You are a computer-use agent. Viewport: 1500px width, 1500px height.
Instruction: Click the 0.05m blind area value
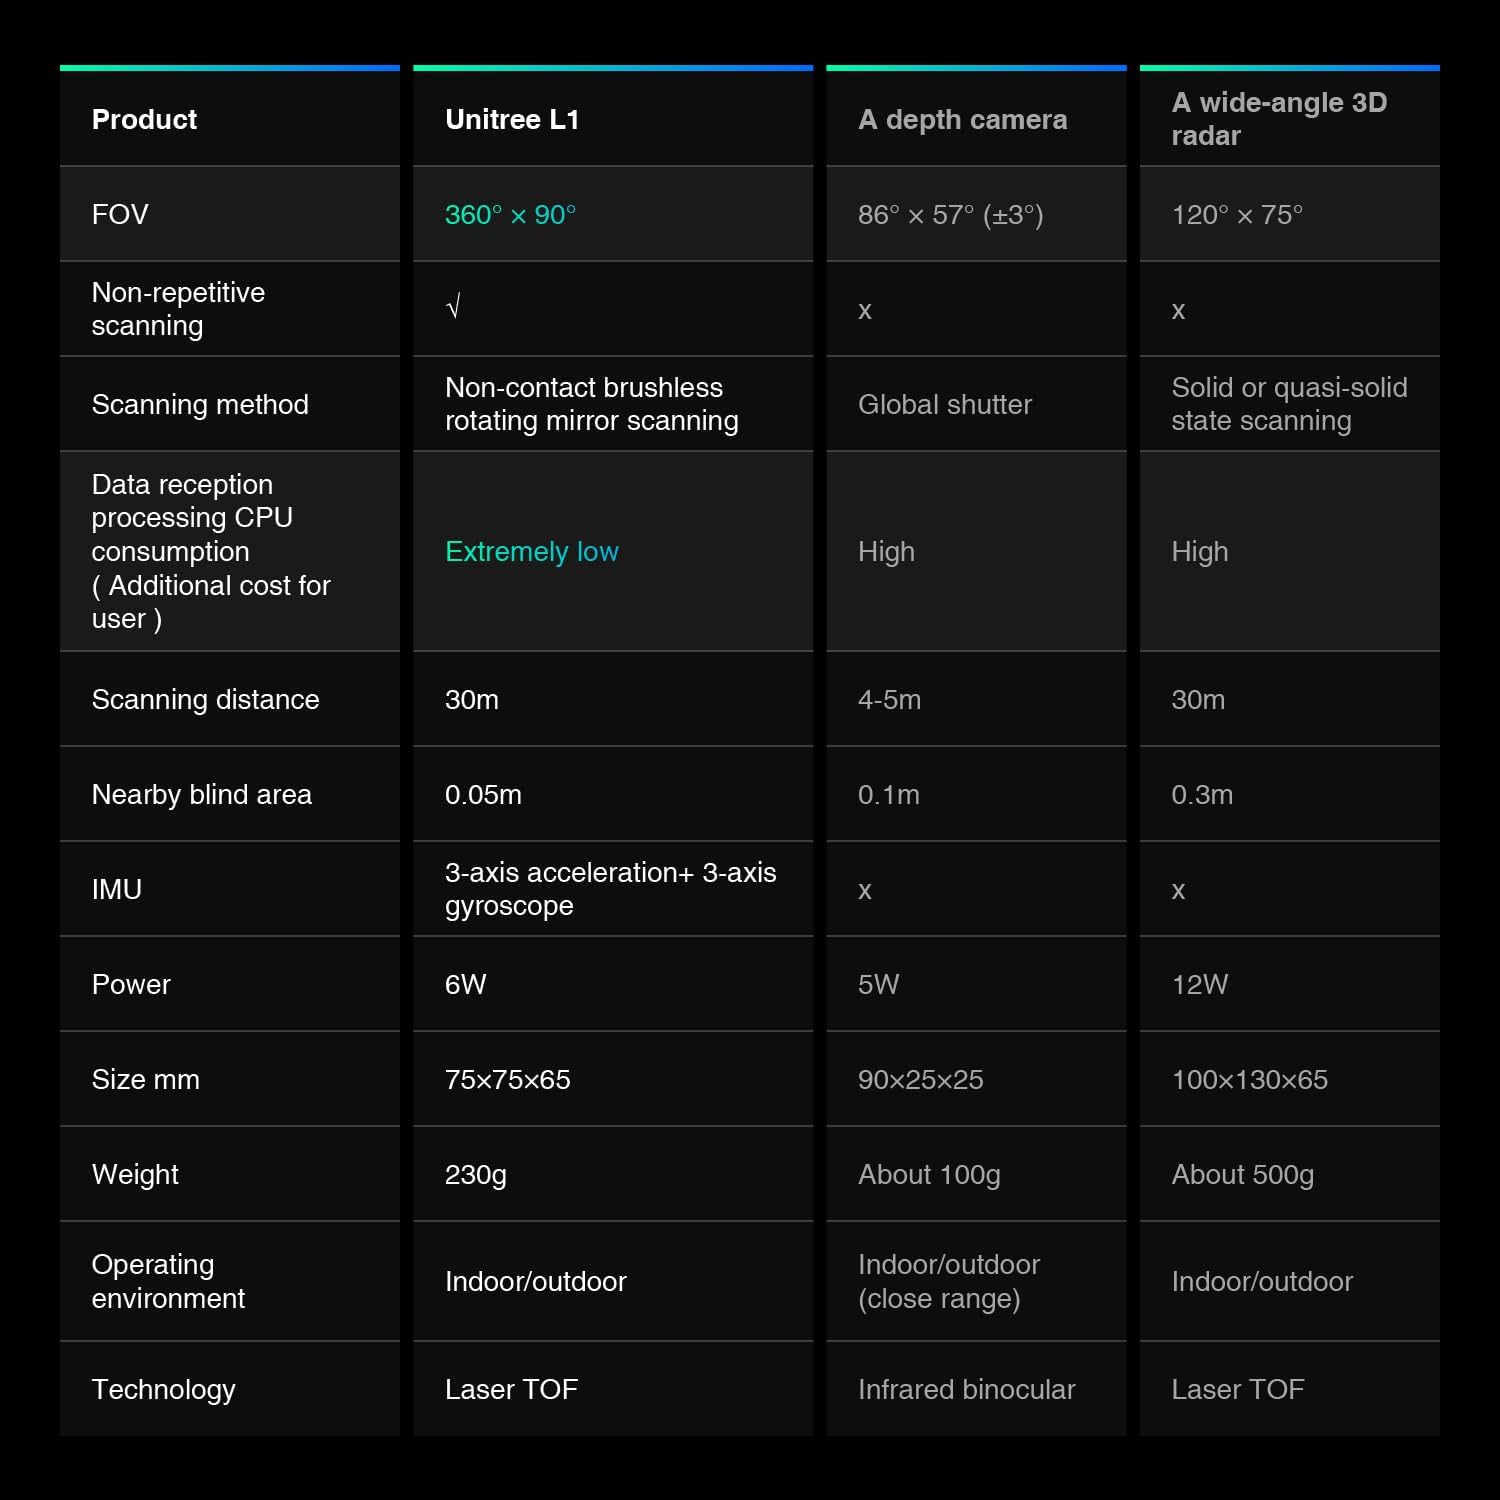click(x=483, y=795)
